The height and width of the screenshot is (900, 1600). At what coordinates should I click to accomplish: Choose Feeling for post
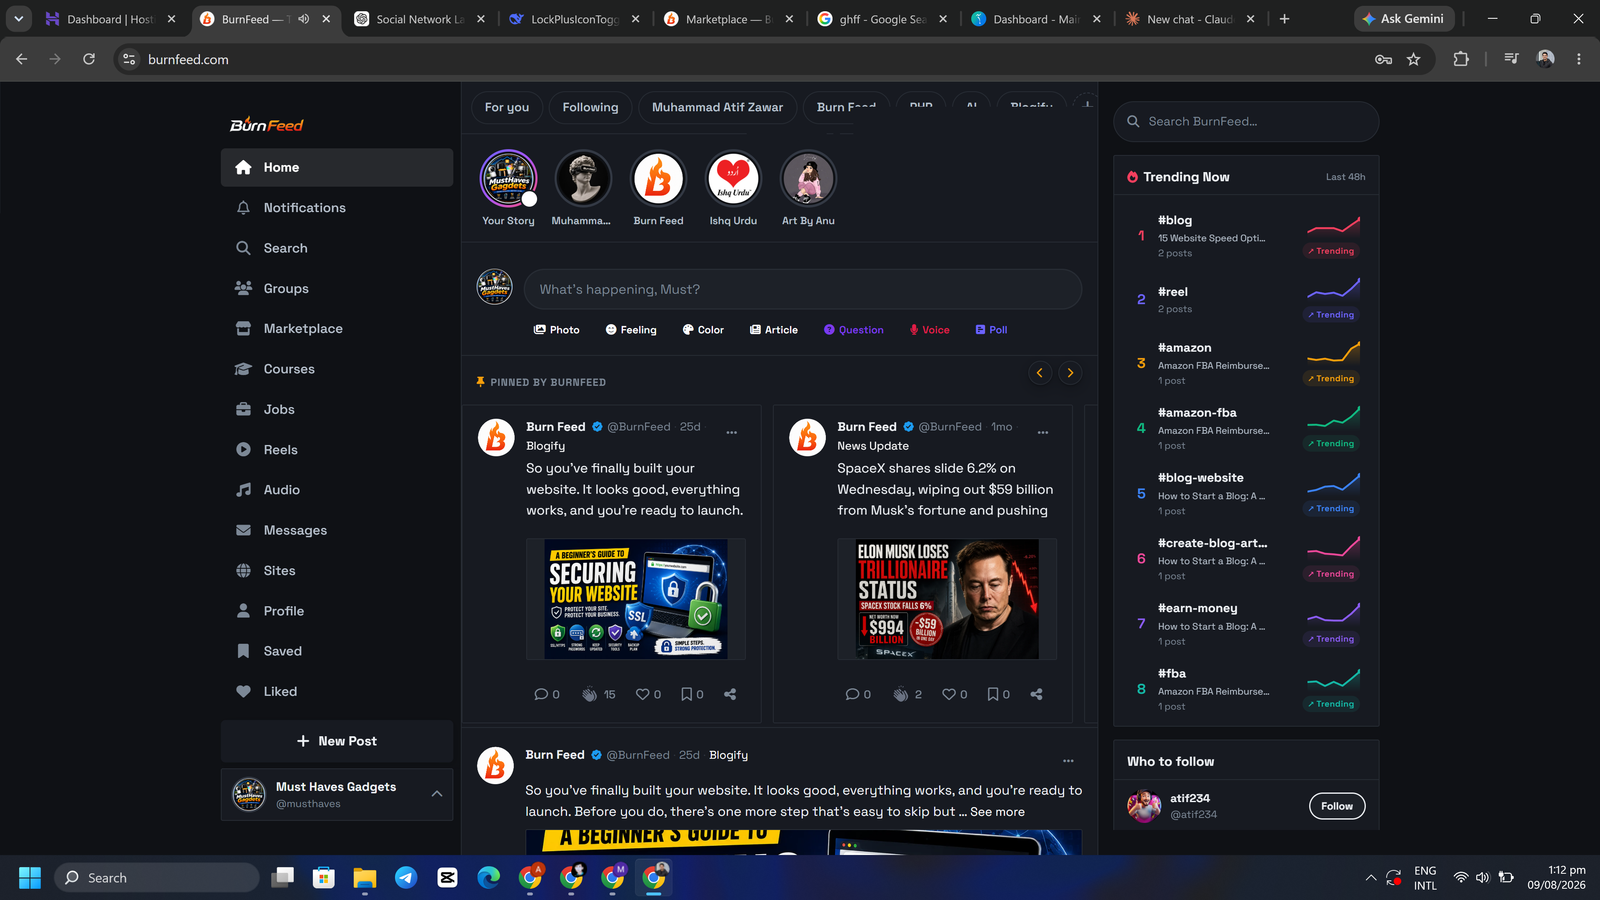(x=631, y=330)
